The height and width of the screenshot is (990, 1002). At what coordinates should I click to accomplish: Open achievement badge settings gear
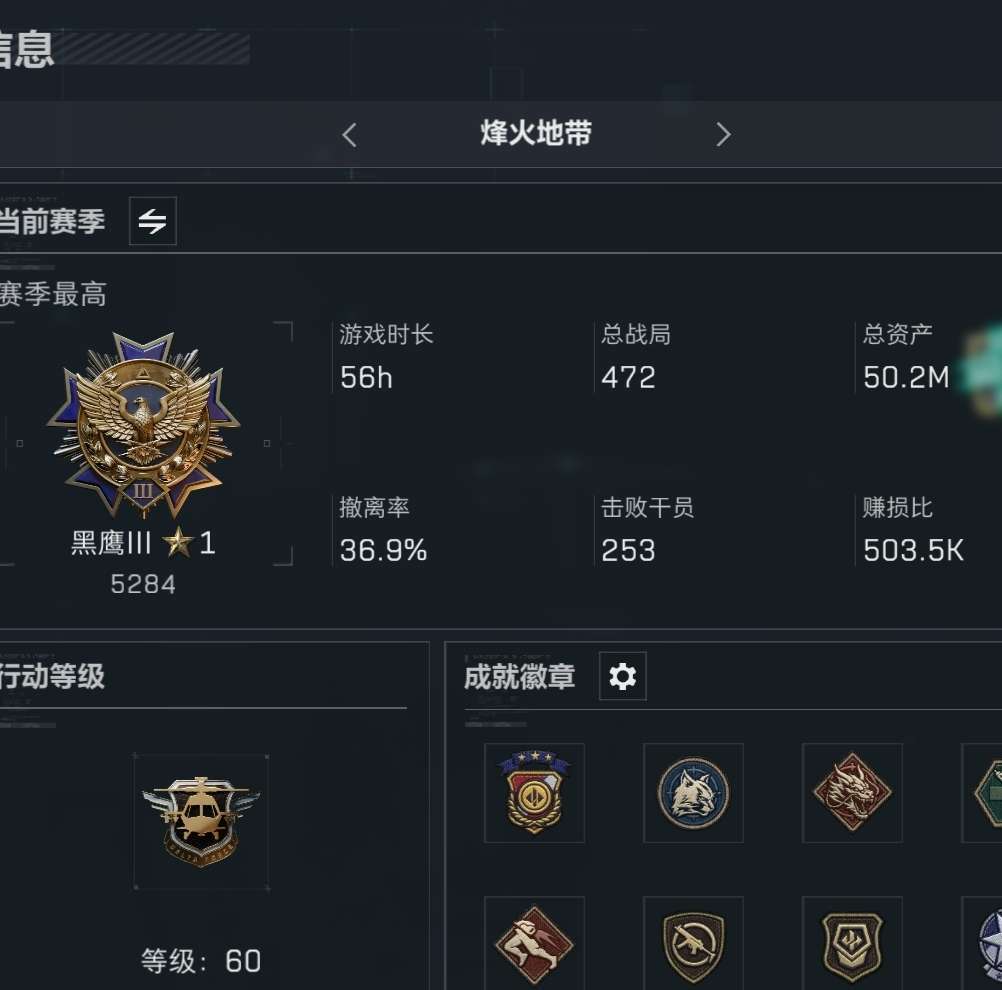pos(622,676)
